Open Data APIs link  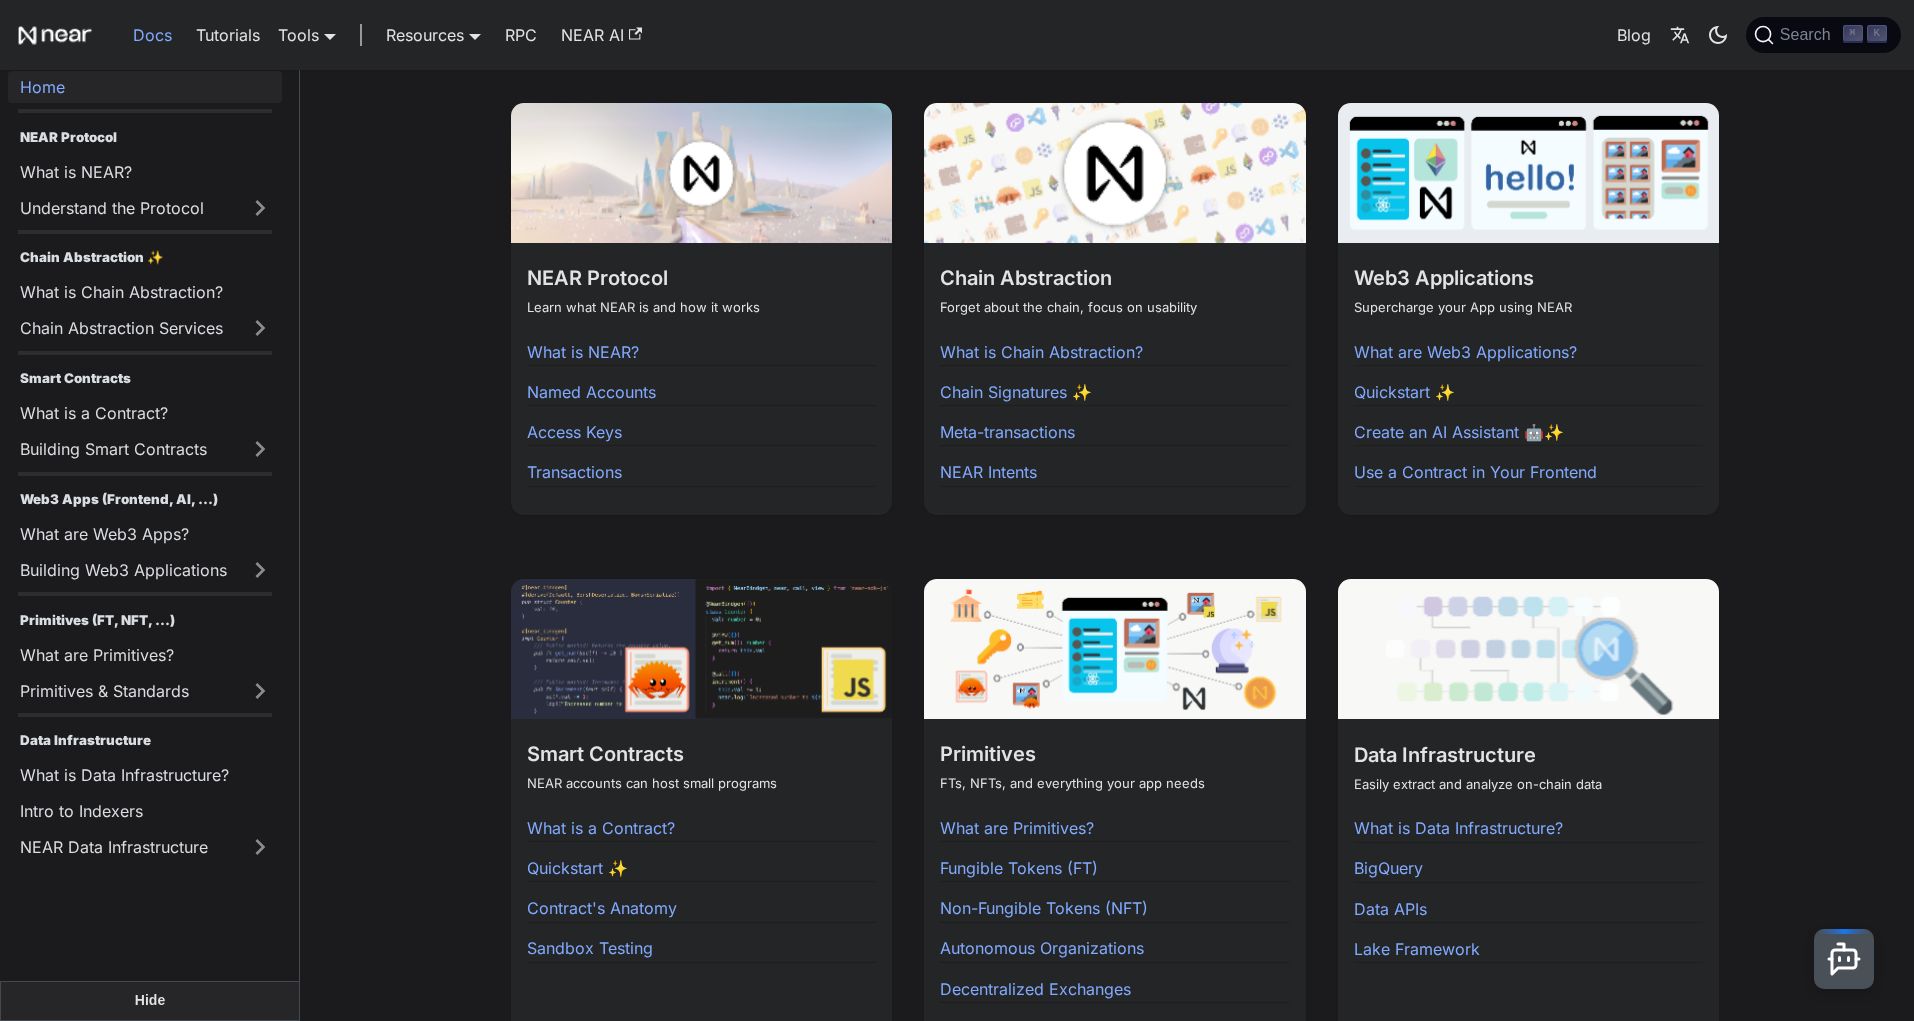[x=1390, y=909]
